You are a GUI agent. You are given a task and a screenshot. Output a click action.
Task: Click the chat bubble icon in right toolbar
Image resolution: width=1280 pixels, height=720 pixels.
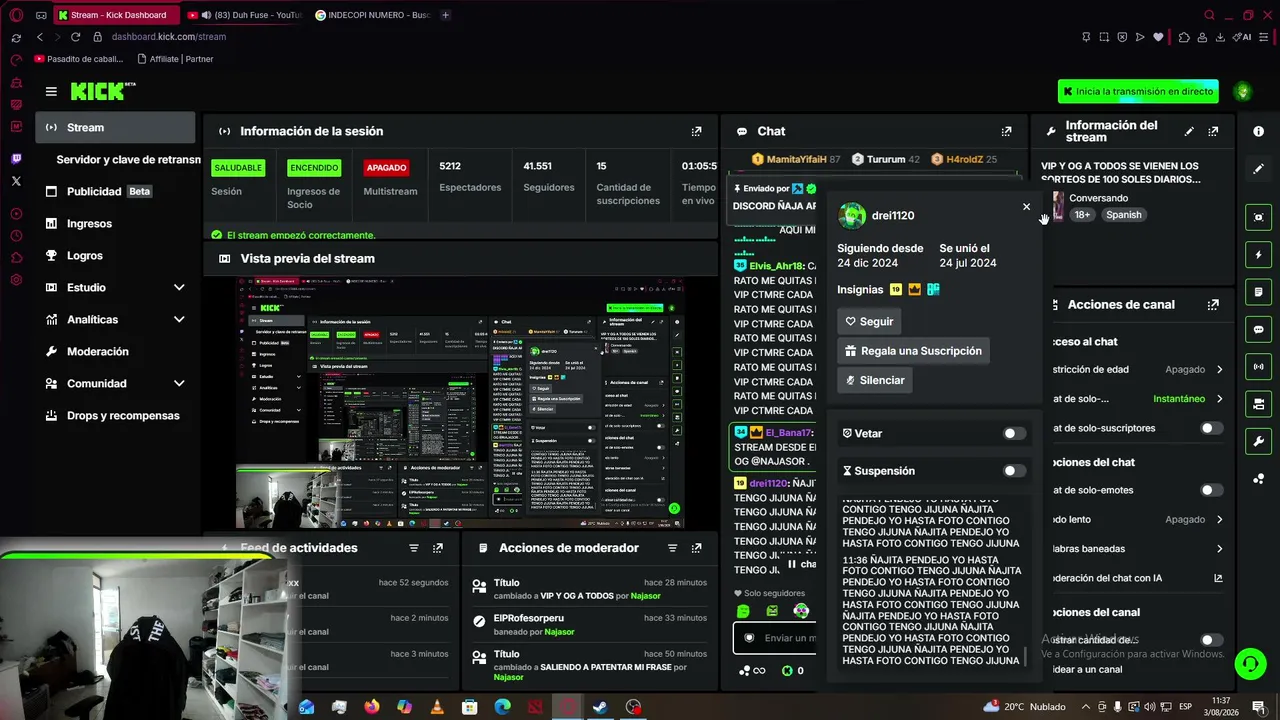click(1258, 329)
